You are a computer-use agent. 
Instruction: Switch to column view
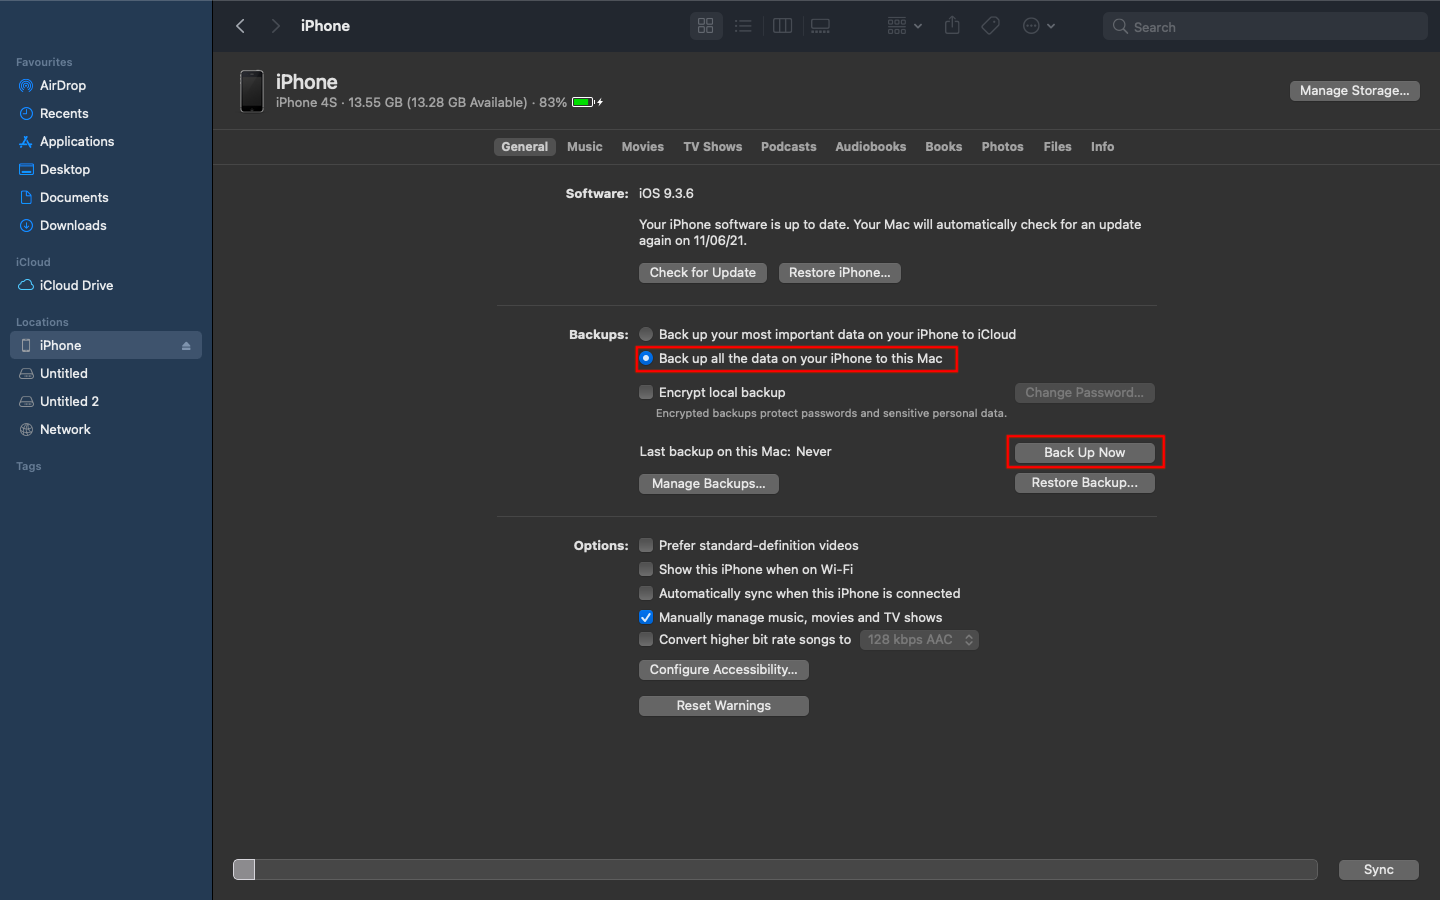(x=783, y=26)
